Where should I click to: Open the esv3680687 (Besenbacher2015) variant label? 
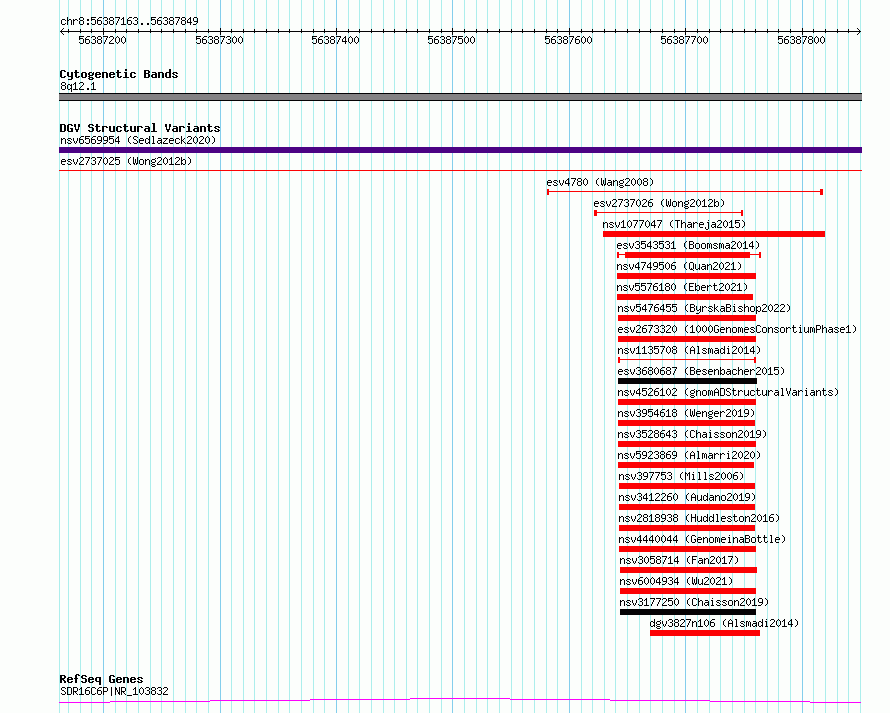click(701, 371)
